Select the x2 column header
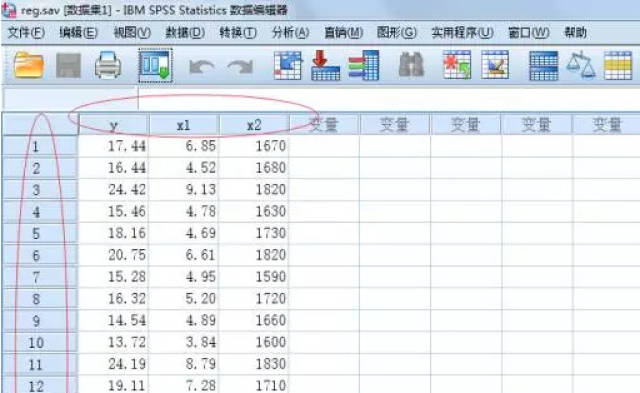640x393 pixels. pos(254,125)
